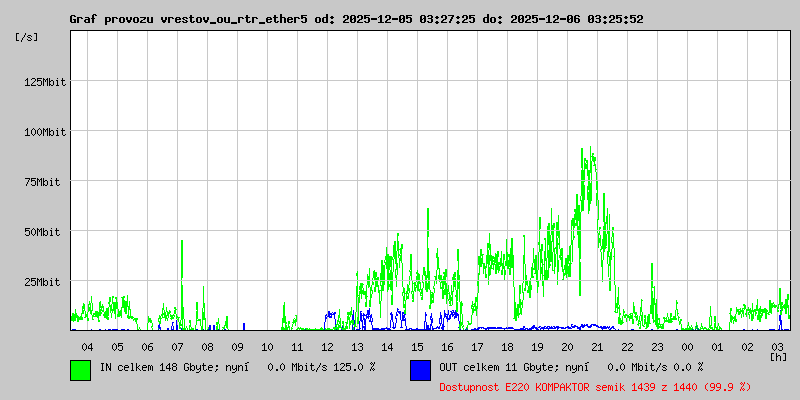Click the [/s] unit label above the y-axis
The image size is (800, 400).
[27, 37]
